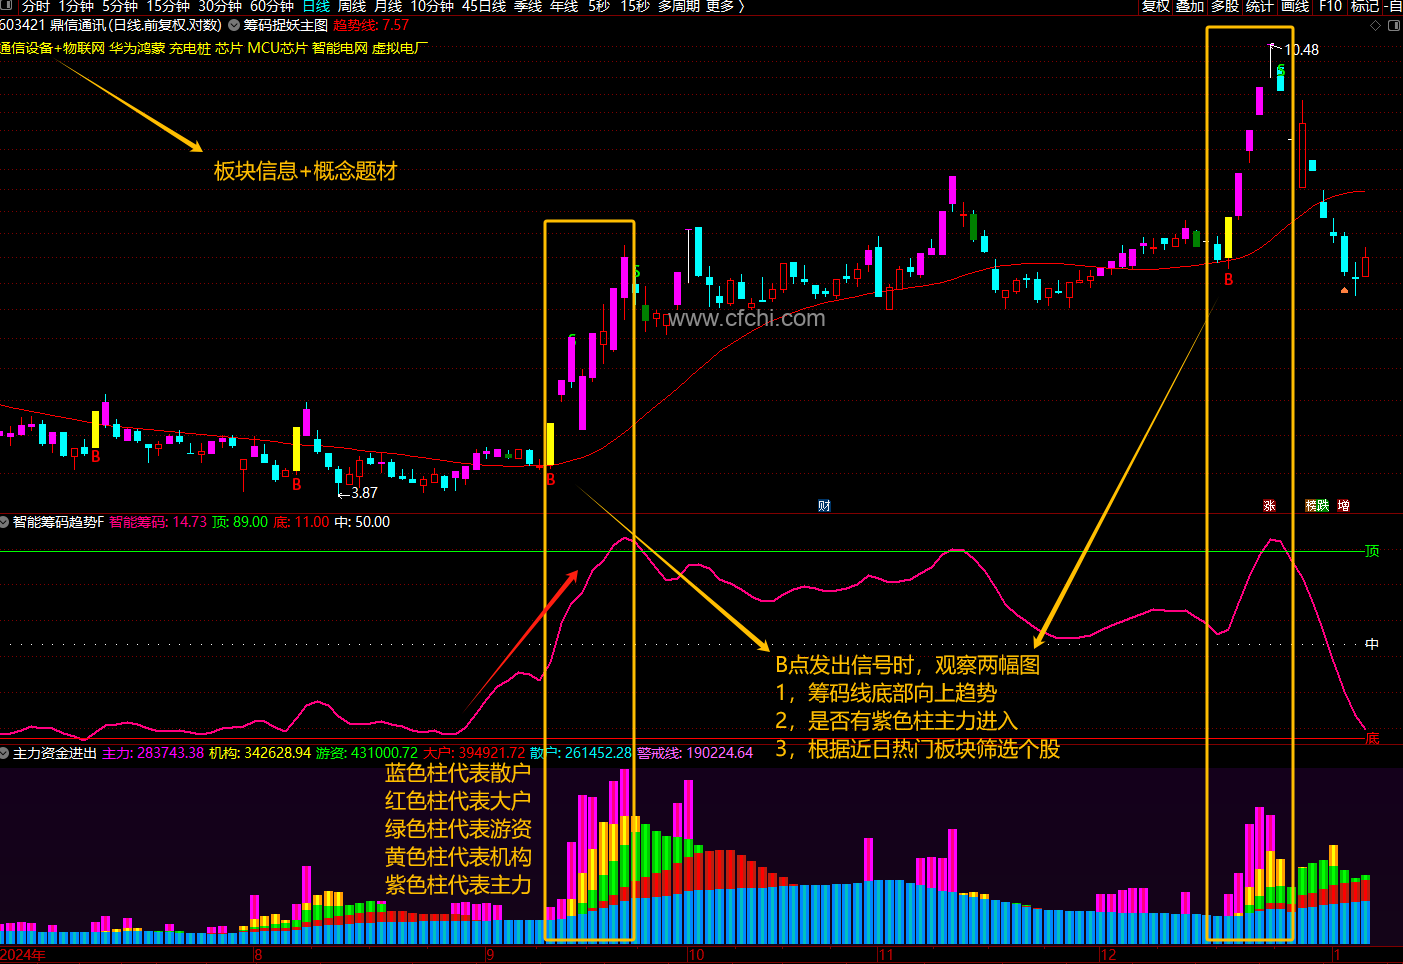Select the 10分钟 period
Screen dimensions: 1403x964
432,6
